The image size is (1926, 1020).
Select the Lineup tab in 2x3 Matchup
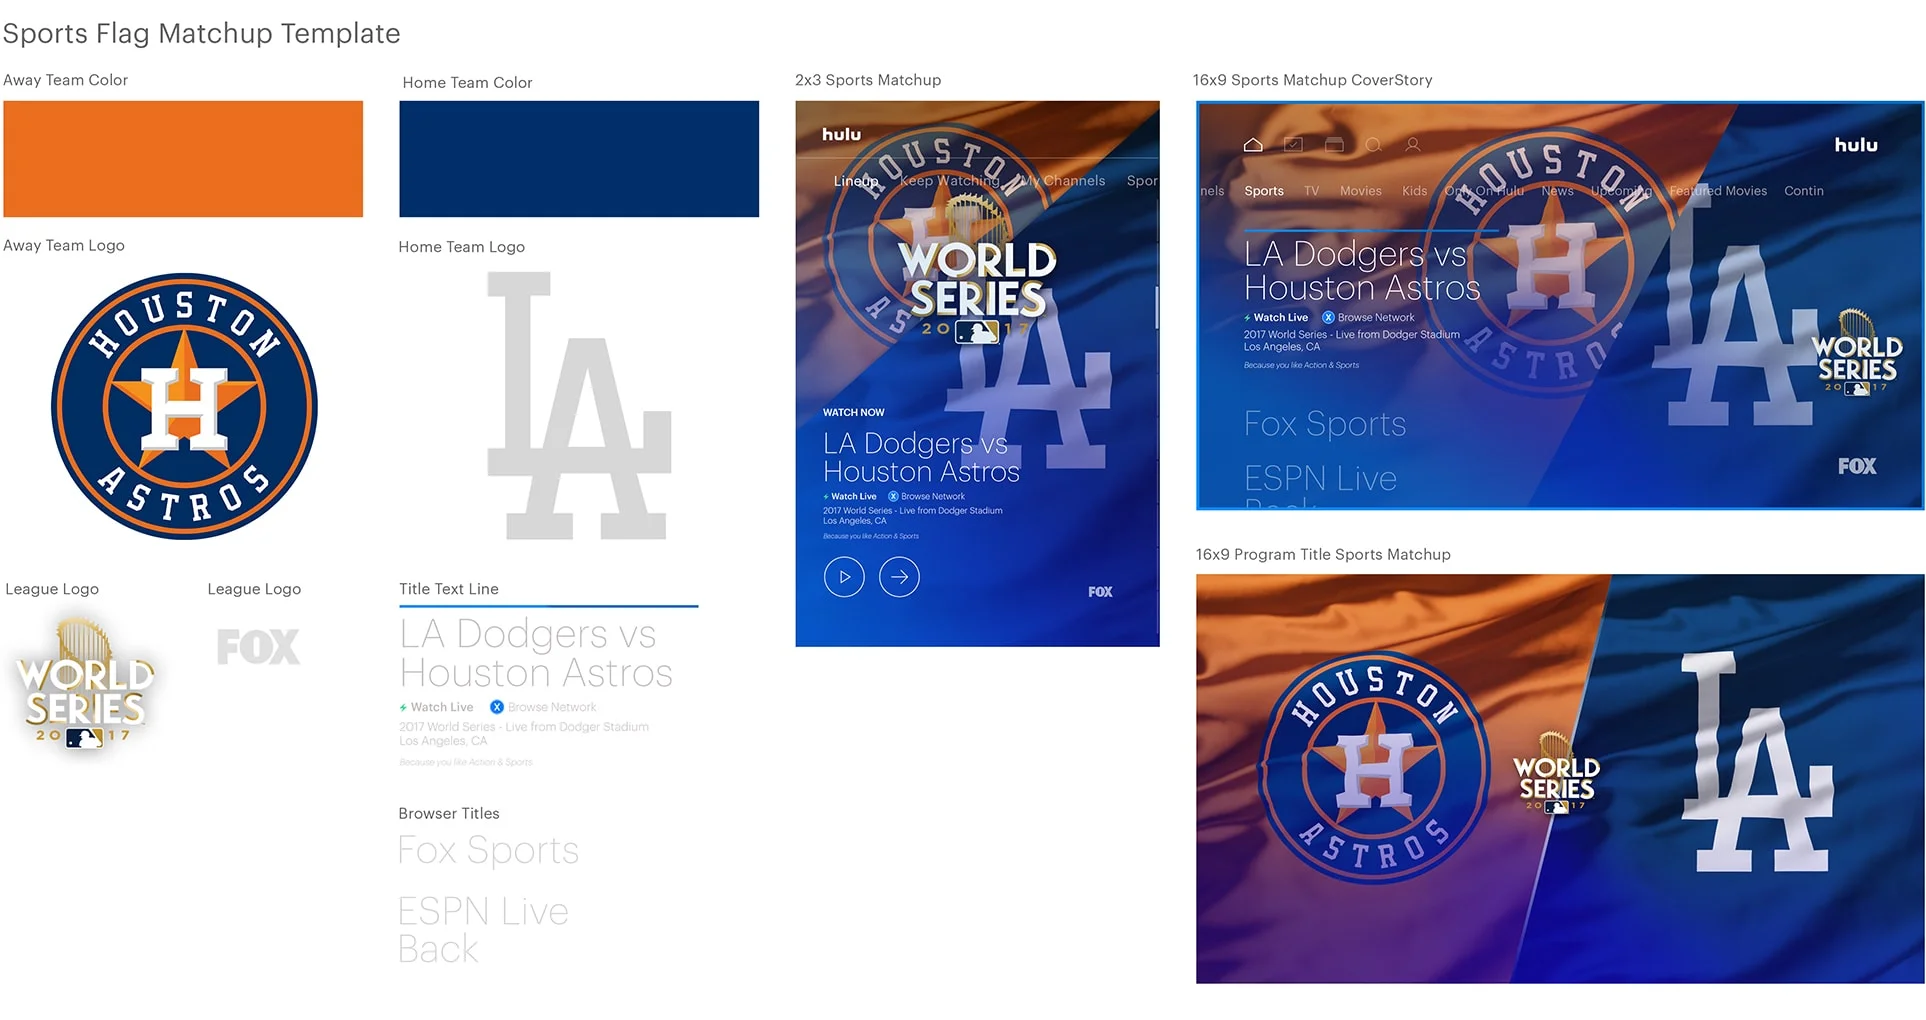(x=857, y=181)
